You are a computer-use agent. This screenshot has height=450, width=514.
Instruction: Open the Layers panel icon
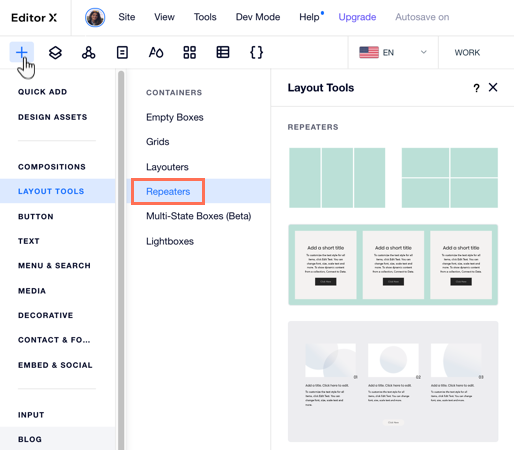click(55, 52)
